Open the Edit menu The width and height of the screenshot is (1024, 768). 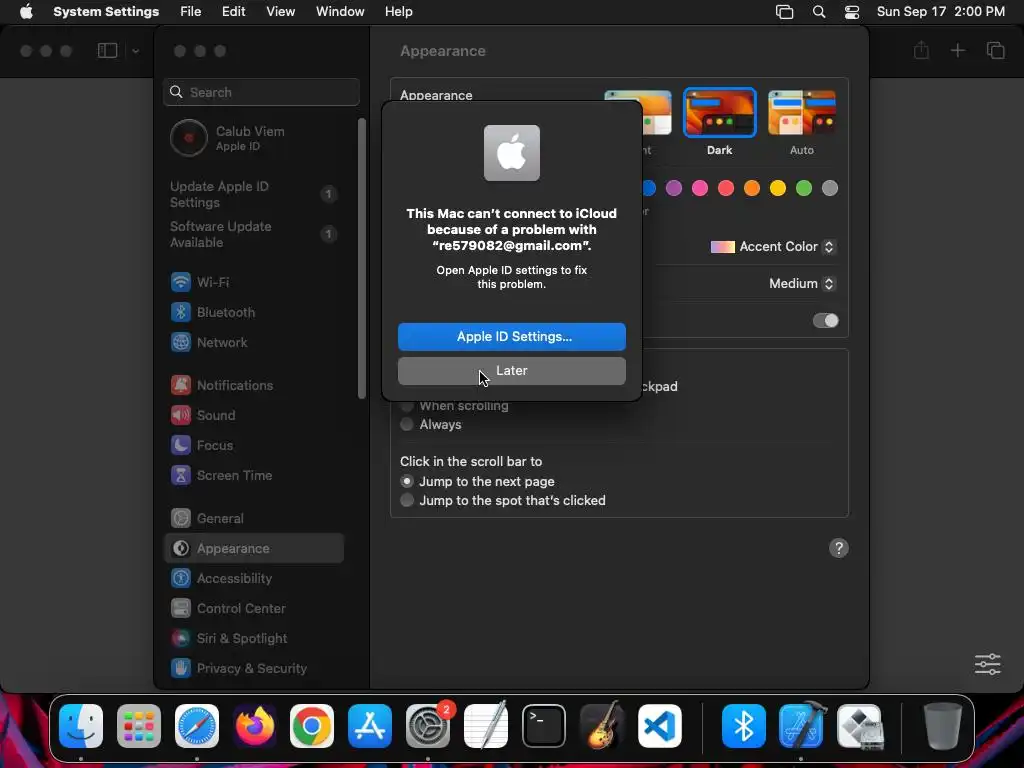tap(233, 12)
